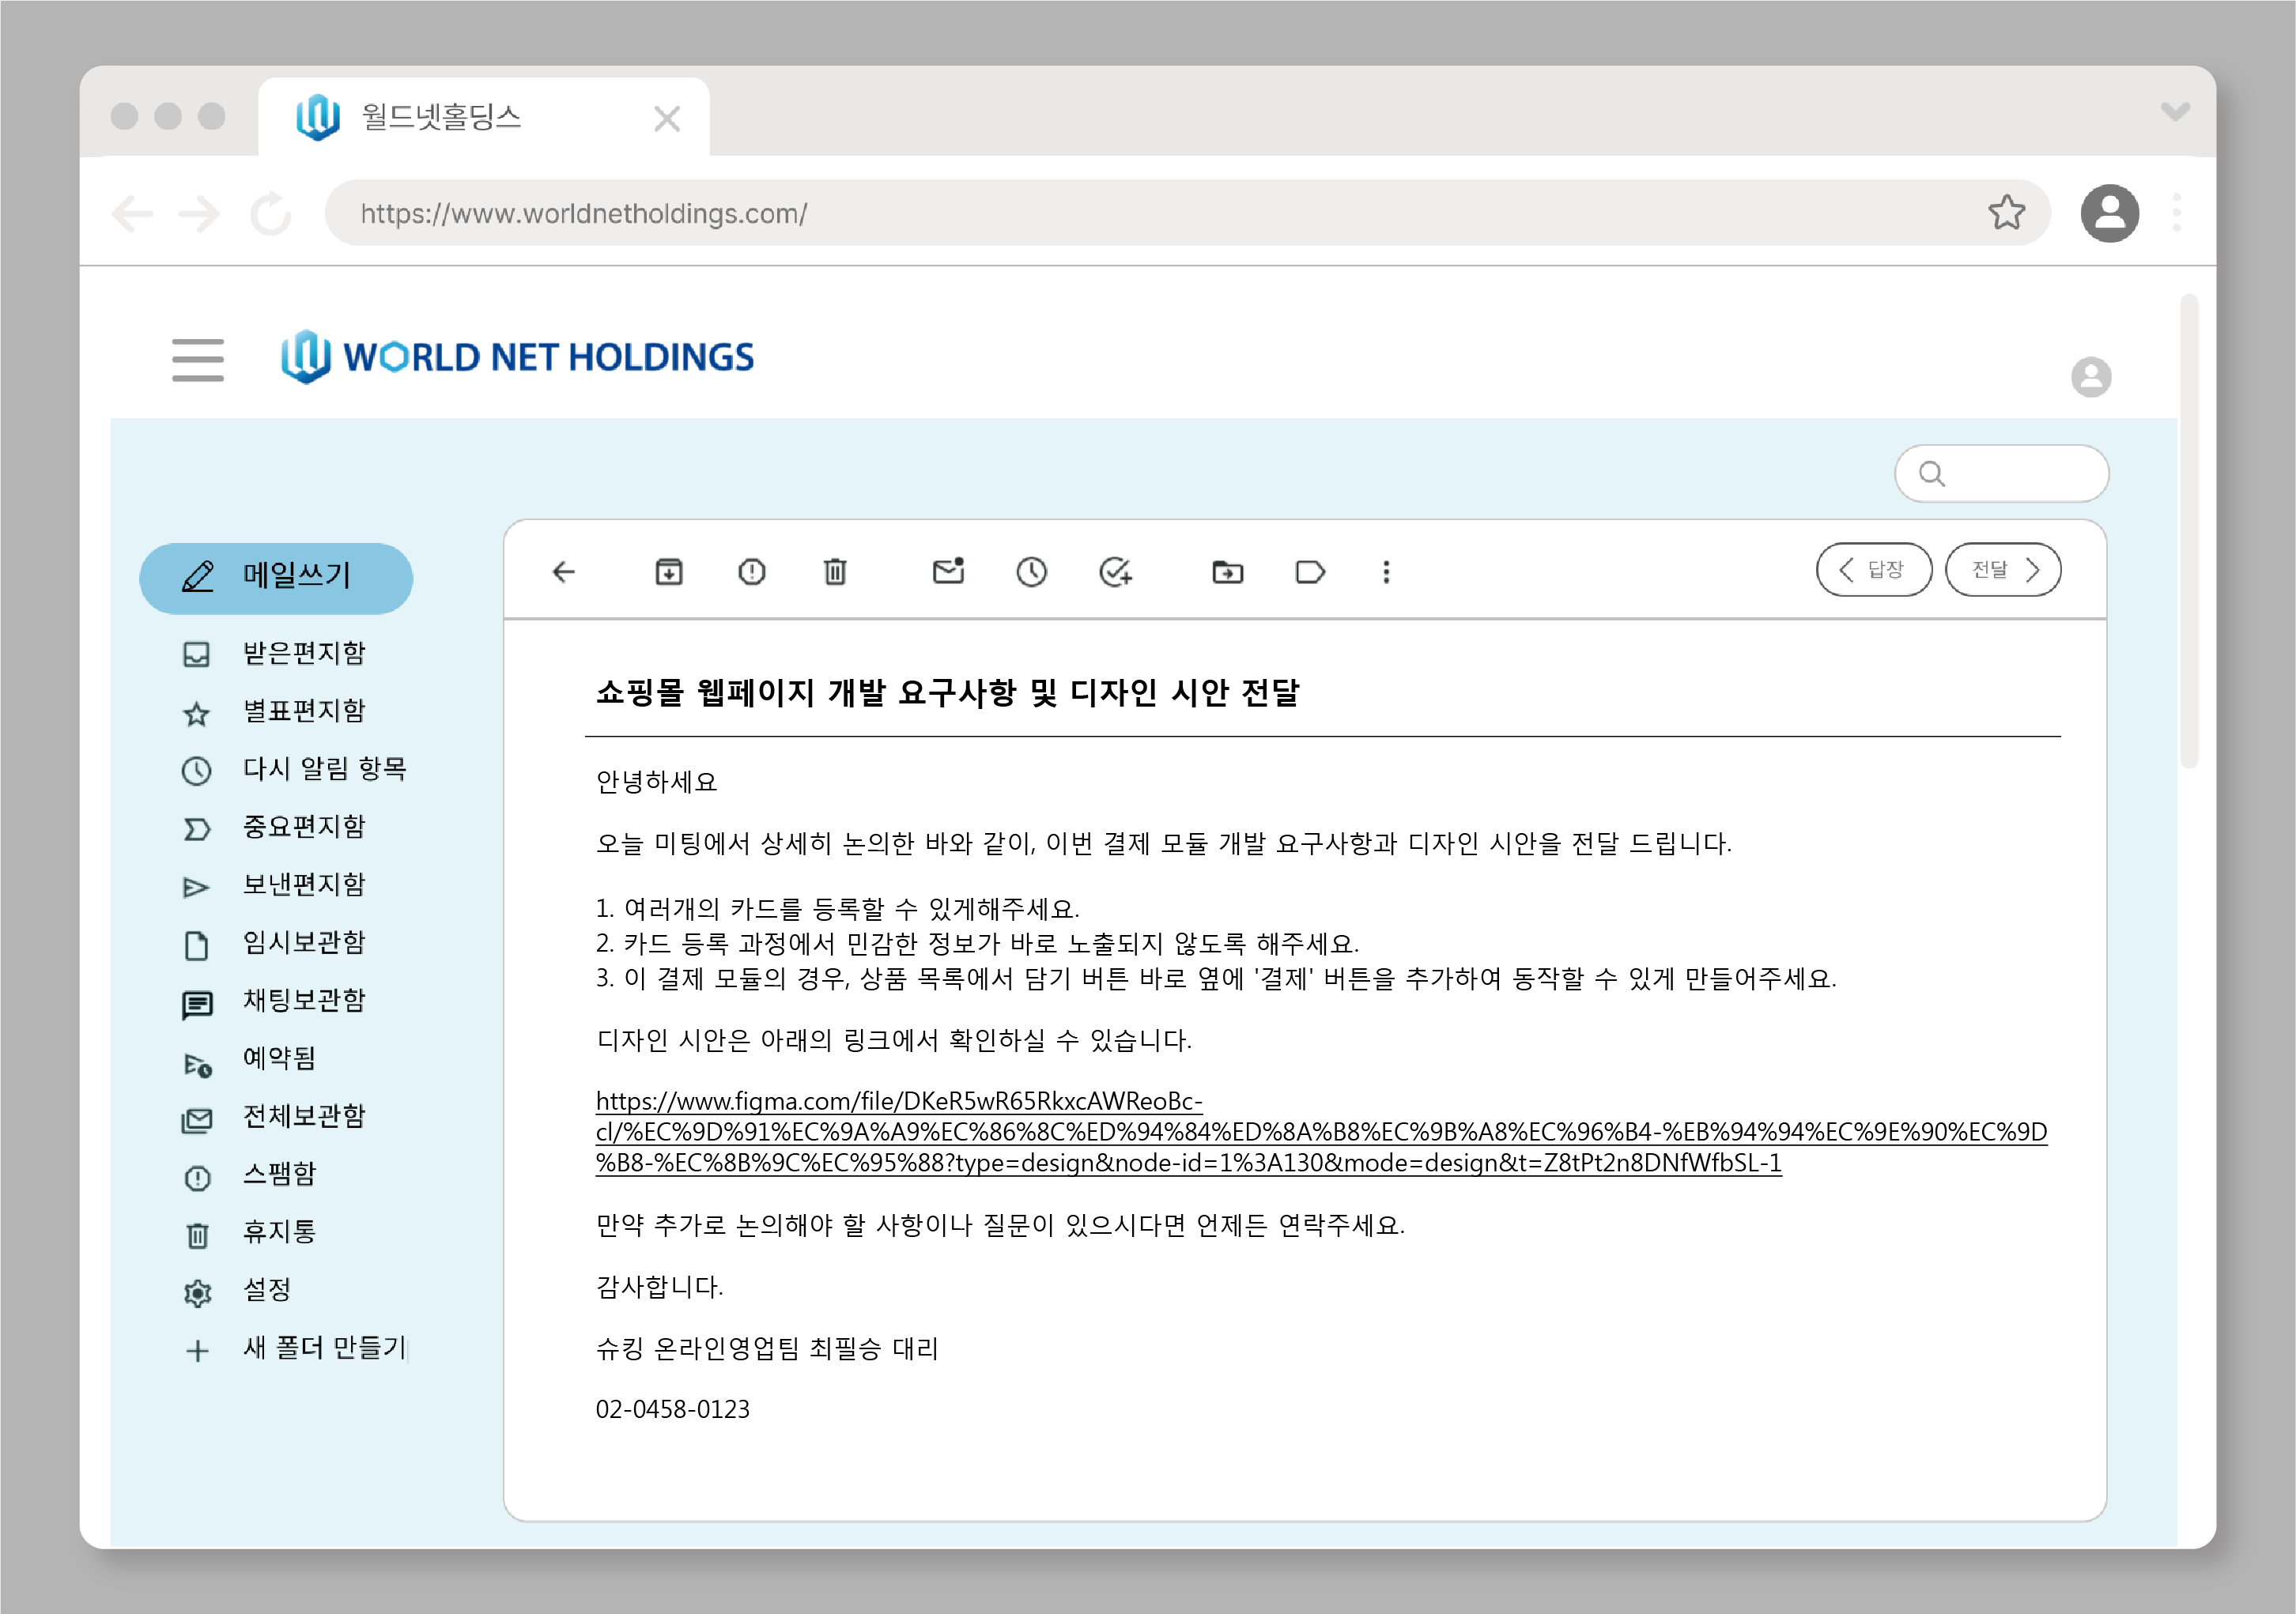Click inside the mail search field
The height and width of the screenshot is (1614, 2296).
pyautogui.click(x=2000, y=473)
